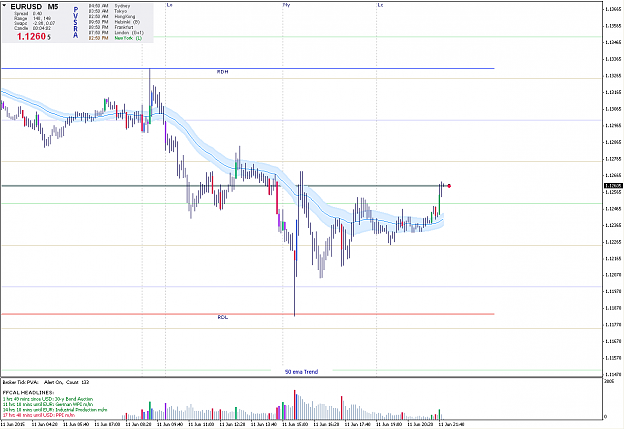The width and height of the screenshot is (625, 429).
Task: Click the 11 Jun 08:20 time axis label
Action: point(139,424)
